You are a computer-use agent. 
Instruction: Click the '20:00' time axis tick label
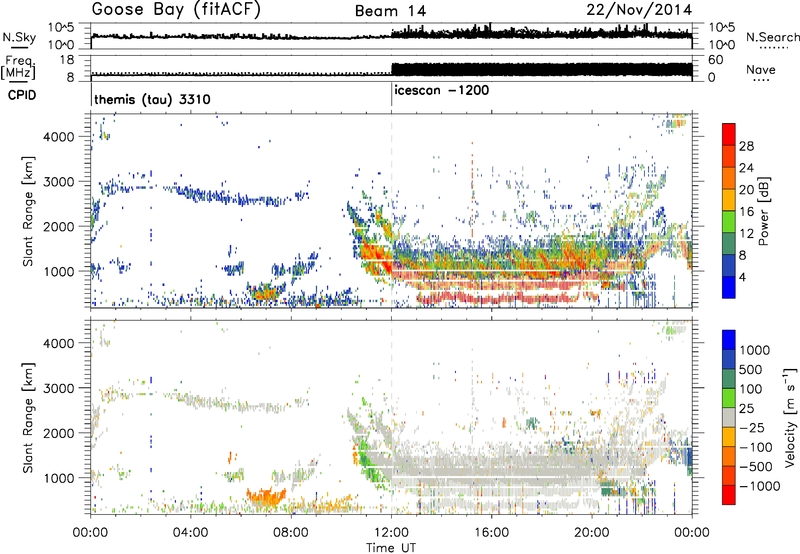(x=591, y=533)
